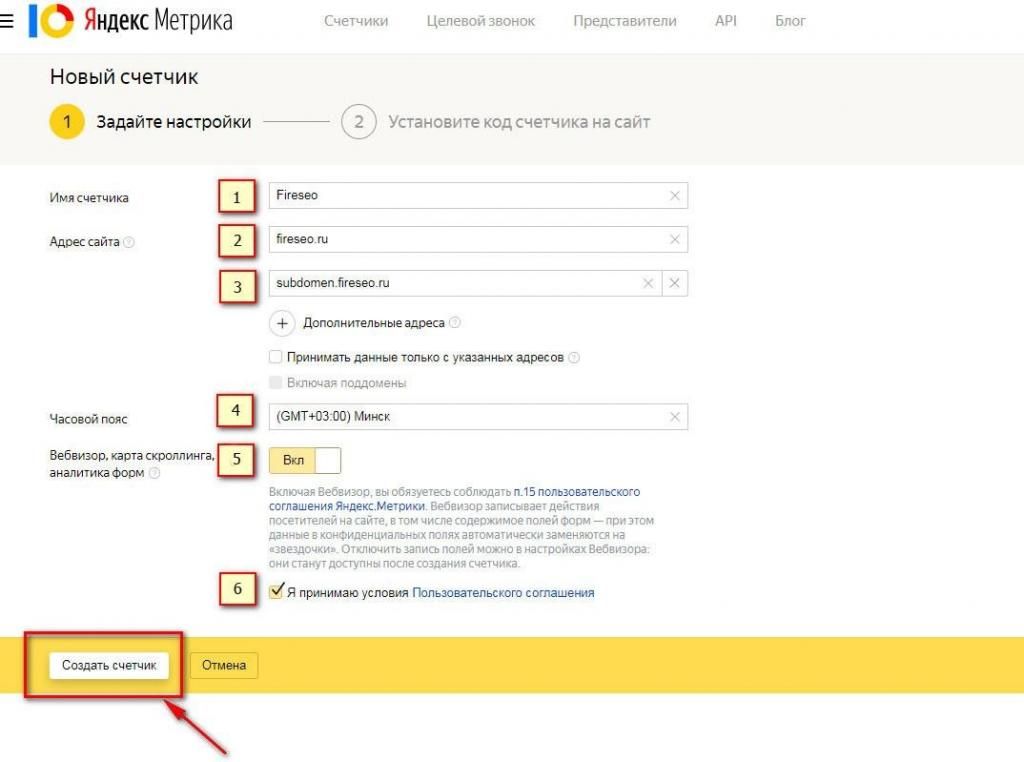Image resolution: width=1024 pixels, height=762 pixels.
Task: Clear text in subdomen.fireseo.ru field
Action: (x=648, y=283)
